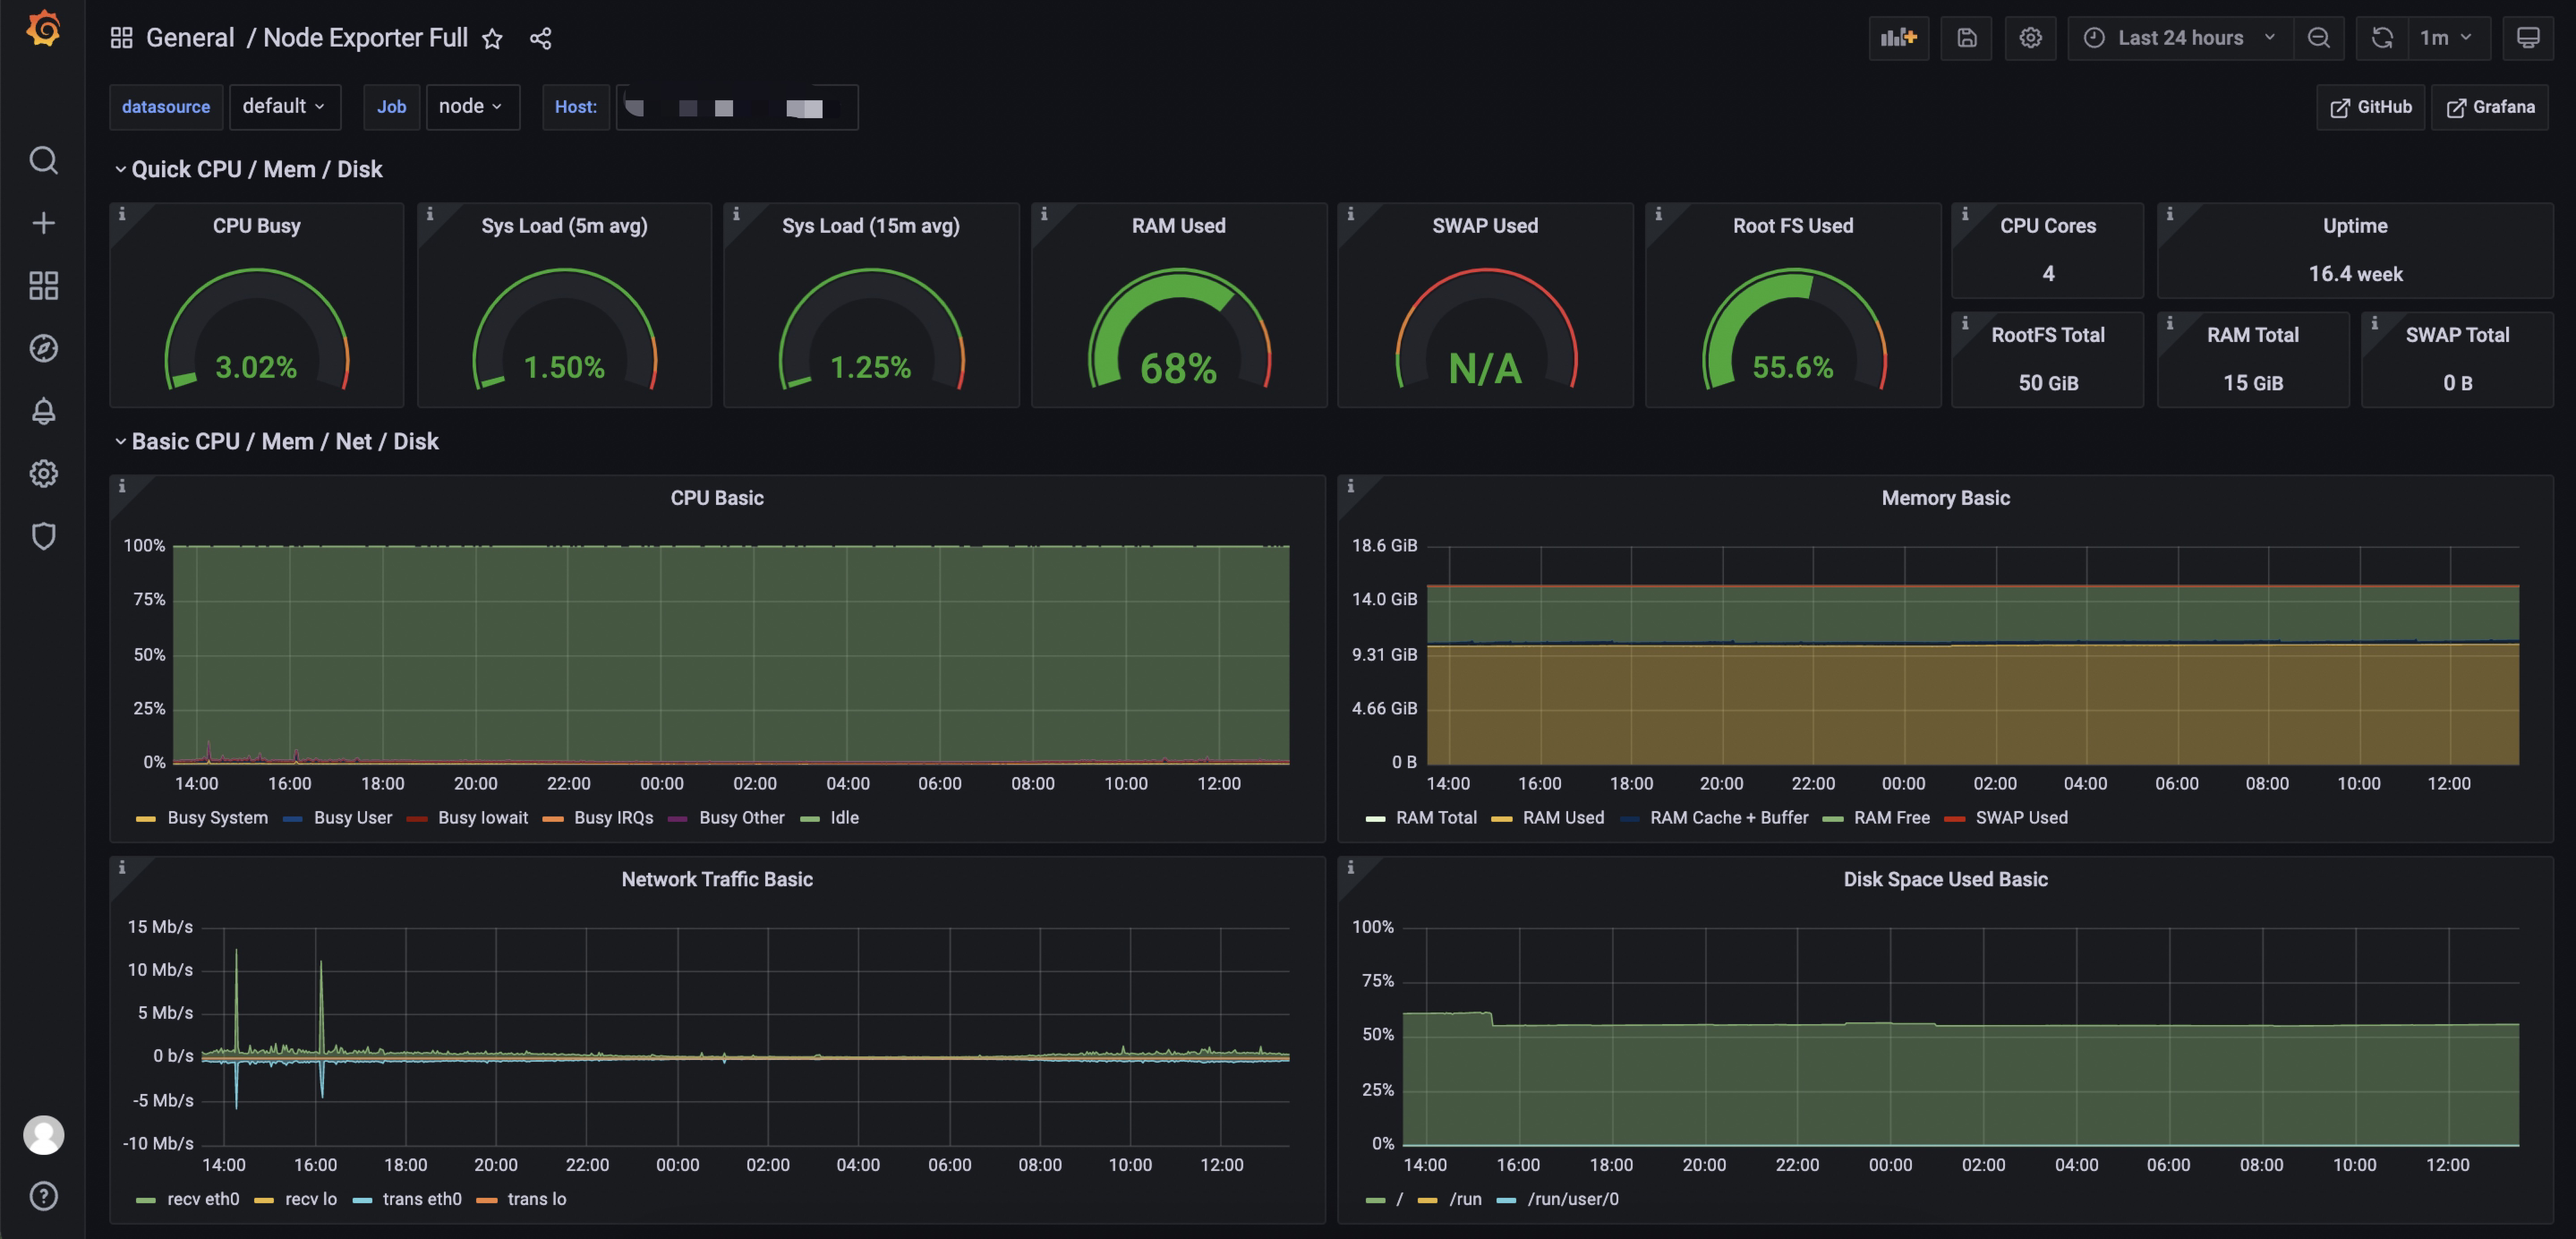Viewport: 2576px width, 1239px height.
Task: Click the Memory Basic panel title
Action: pyautogui.click(x=1945, y=498)
